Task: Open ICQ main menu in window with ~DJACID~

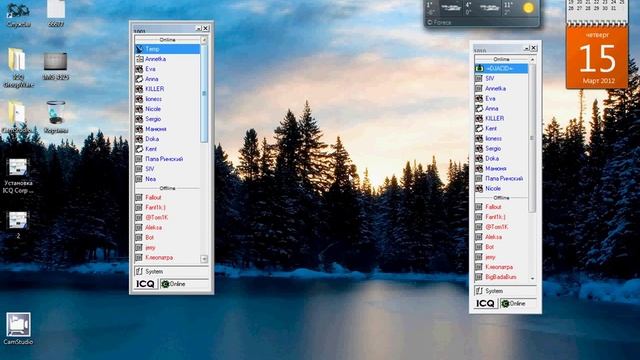Action: pos(486,304)
